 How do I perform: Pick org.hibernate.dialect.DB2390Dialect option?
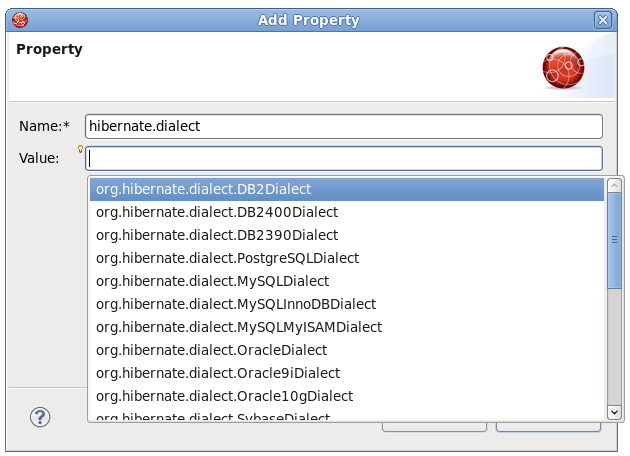point(217,235)
